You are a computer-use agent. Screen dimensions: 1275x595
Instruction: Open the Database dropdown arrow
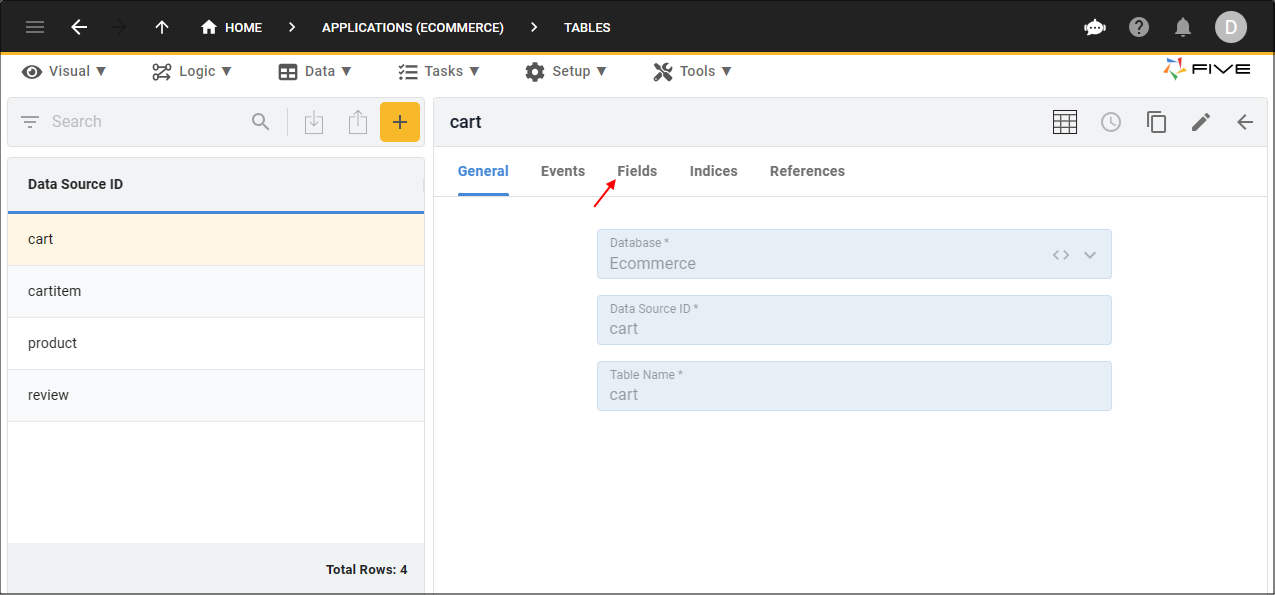1090,255
